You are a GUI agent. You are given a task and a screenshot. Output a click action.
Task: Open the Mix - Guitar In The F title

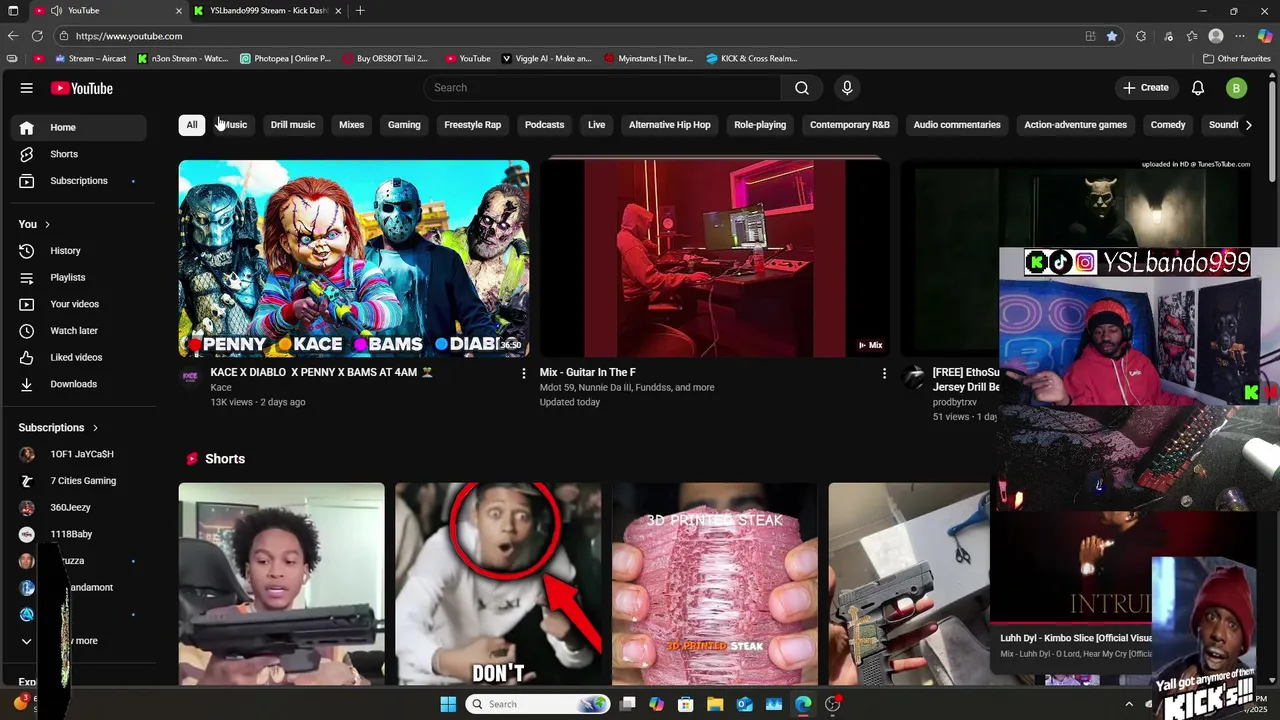click(x=588, y=372)
